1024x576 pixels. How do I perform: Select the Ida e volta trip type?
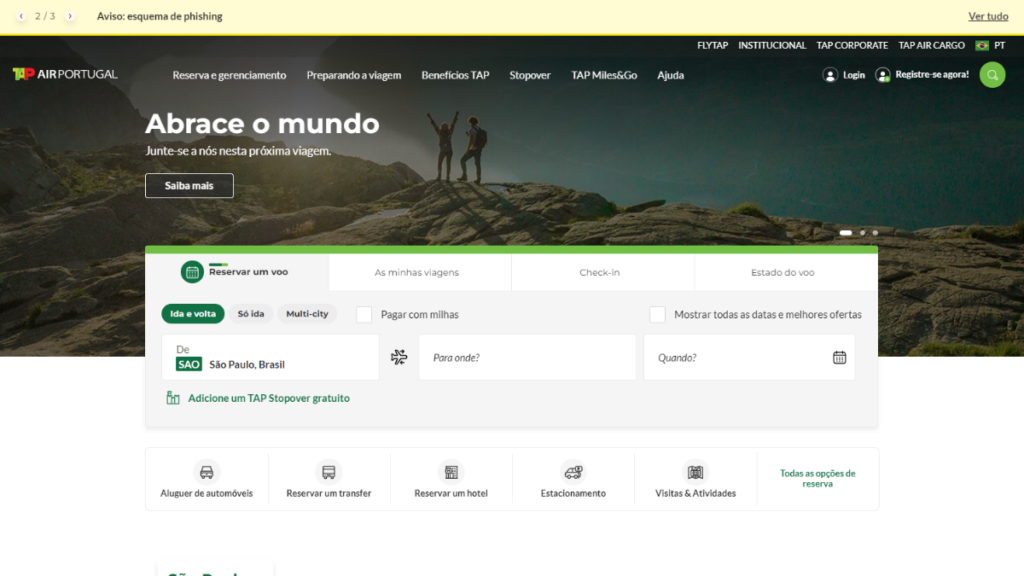[193, 314]
